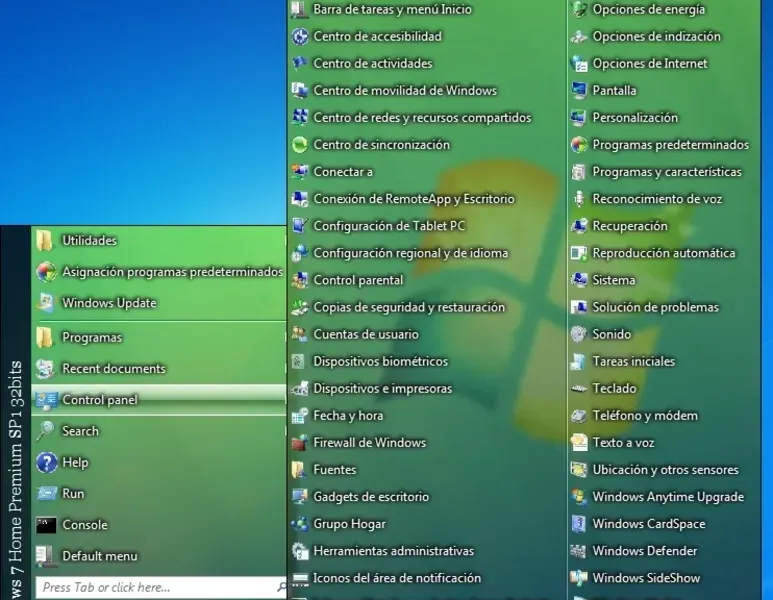Click the Windows CardSpace icon

point(579,524)
